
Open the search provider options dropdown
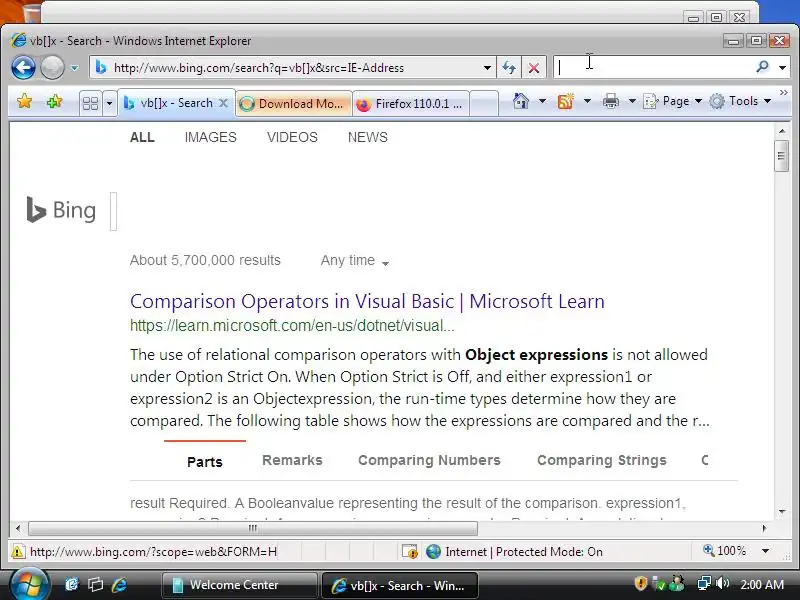pyautogui.click(x=782, y=67)
